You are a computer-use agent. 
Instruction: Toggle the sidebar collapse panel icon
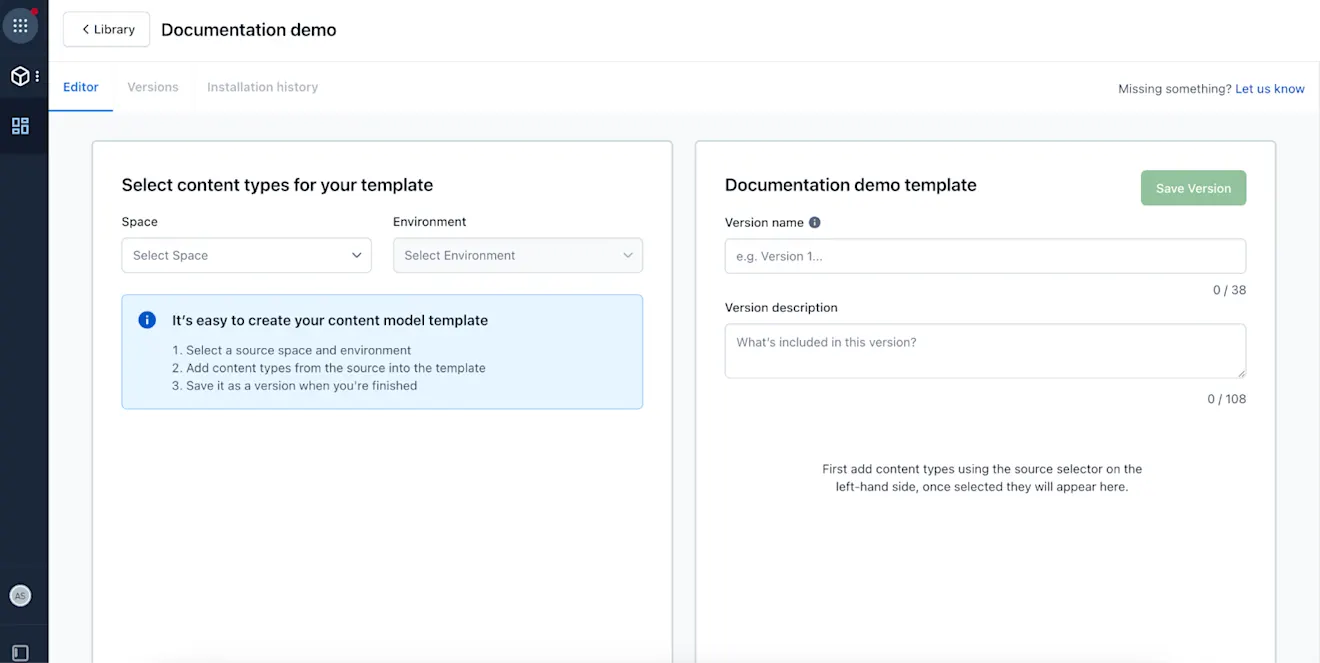click(20, 654)
